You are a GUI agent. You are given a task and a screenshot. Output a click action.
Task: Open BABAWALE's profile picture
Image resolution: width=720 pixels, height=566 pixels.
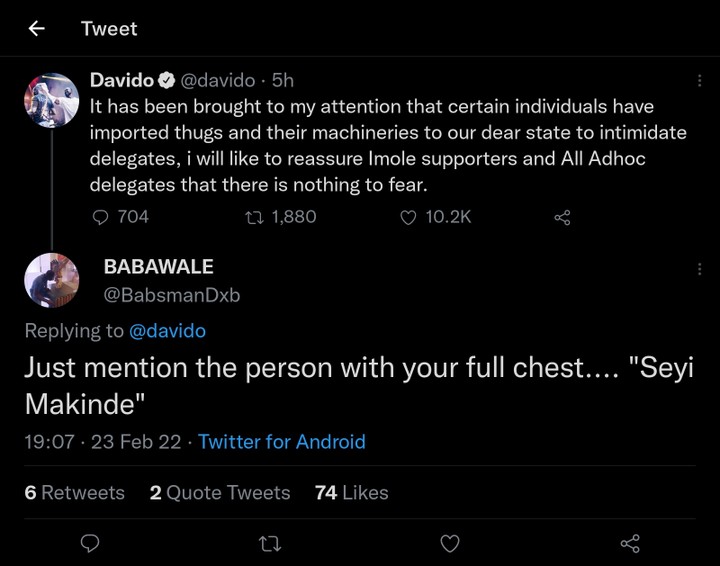(51, 281)
